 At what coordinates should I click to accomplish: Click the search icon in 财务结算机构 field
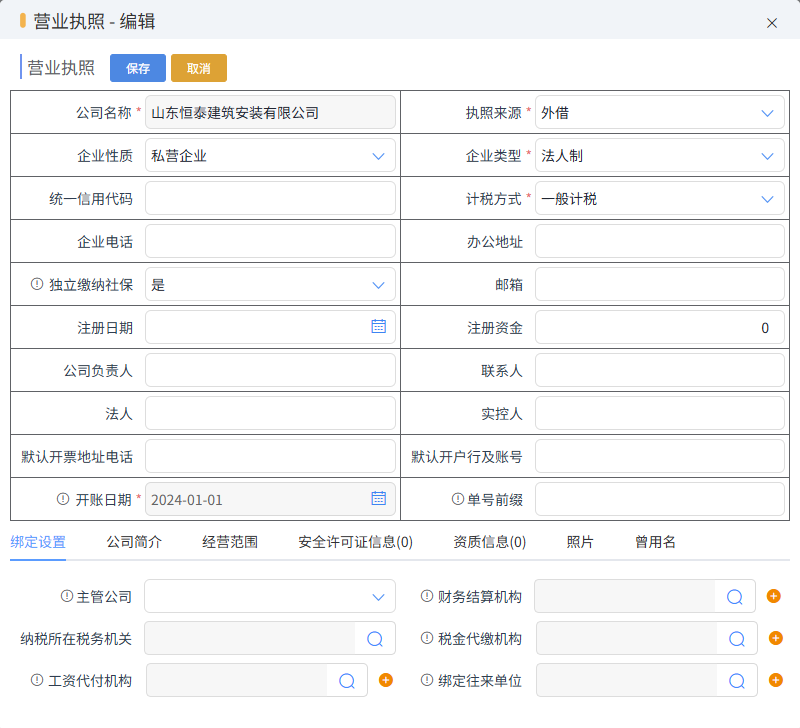click(735, 596)
